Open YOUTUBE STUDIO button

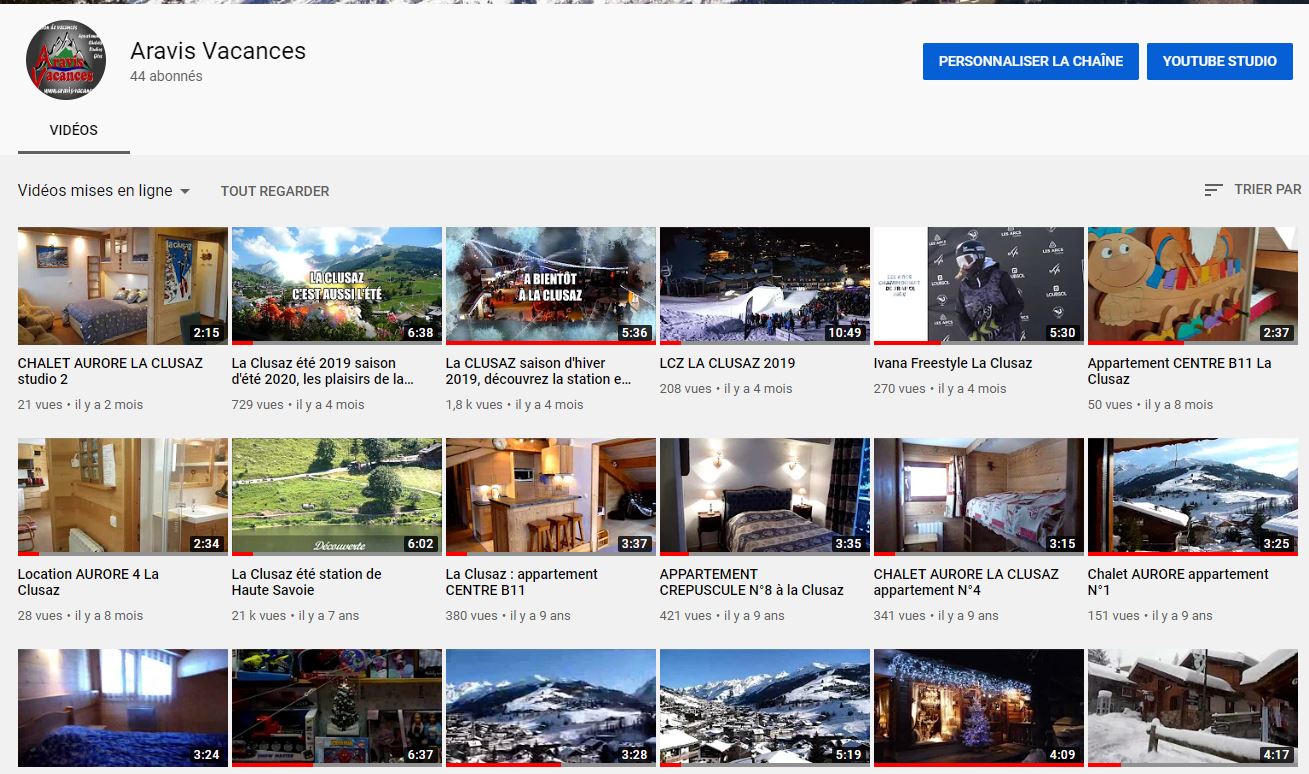coord(1219,61)
